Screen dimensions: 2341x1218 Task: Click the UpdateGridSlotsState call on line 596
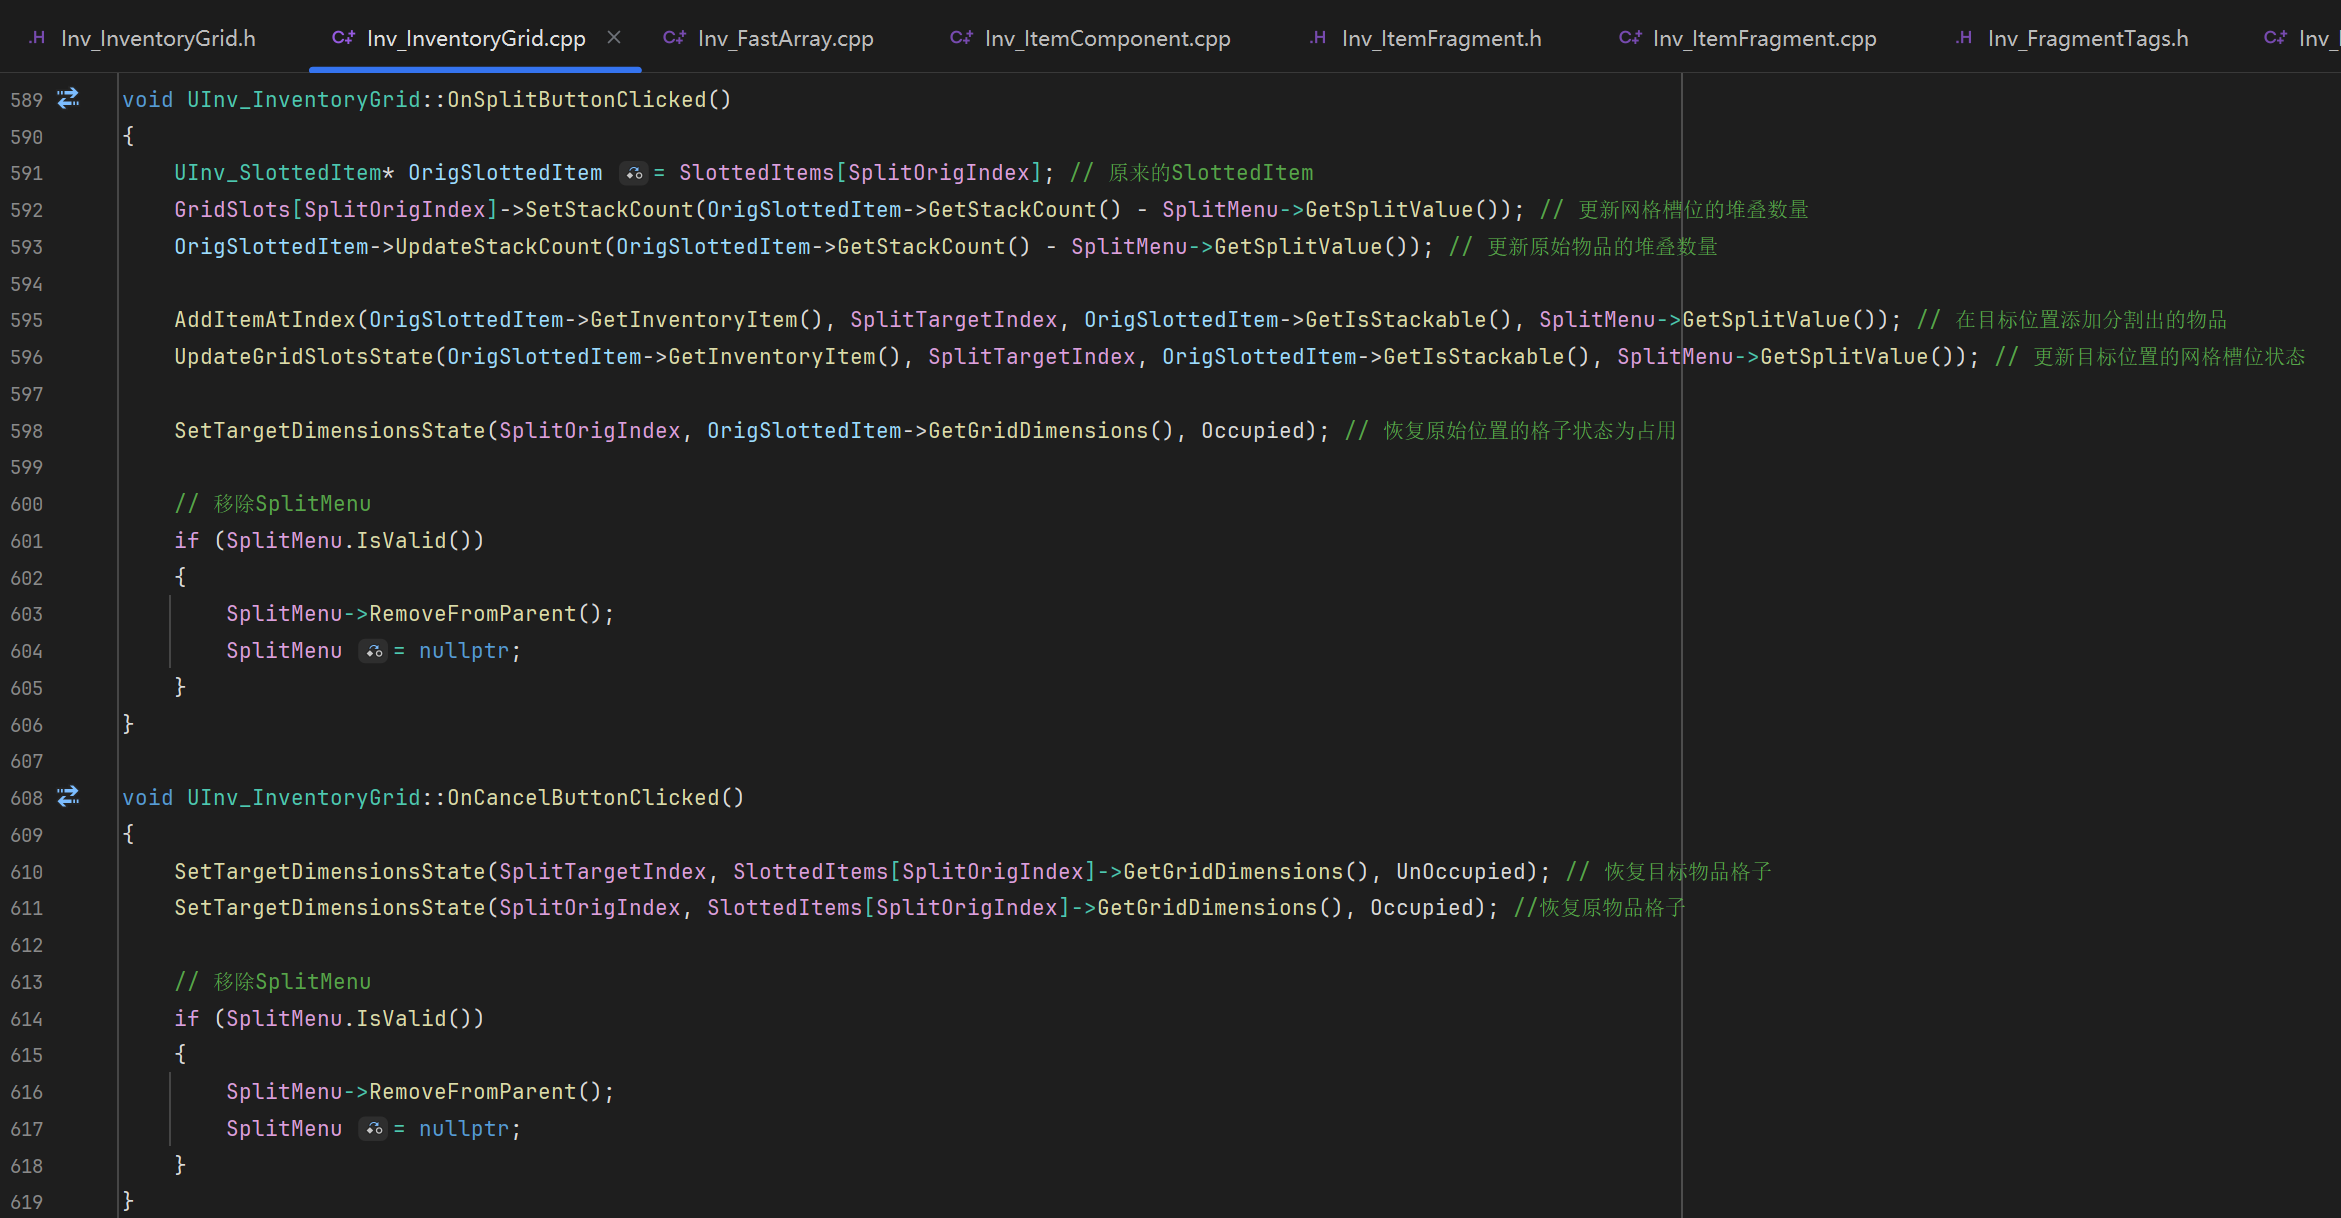303,357
